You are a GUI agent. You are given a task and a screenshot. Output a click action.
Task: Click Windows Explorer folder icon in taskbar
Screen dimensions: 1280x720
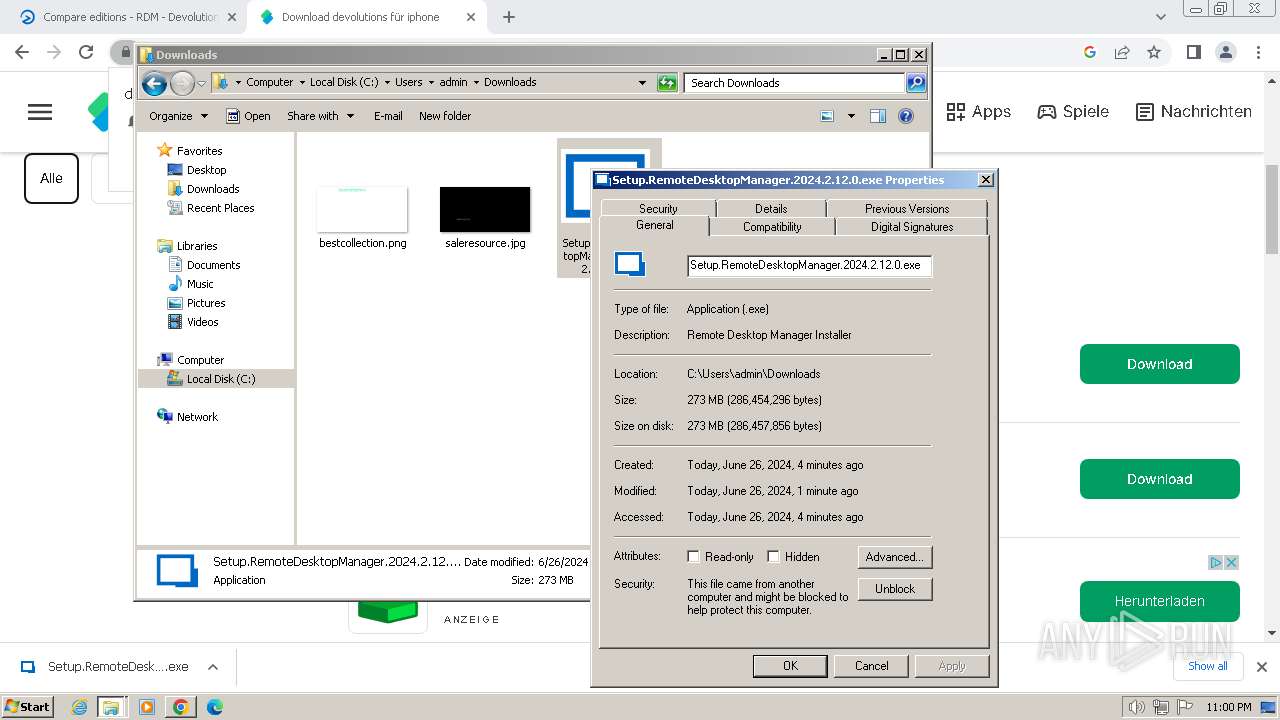coord(111,707)
